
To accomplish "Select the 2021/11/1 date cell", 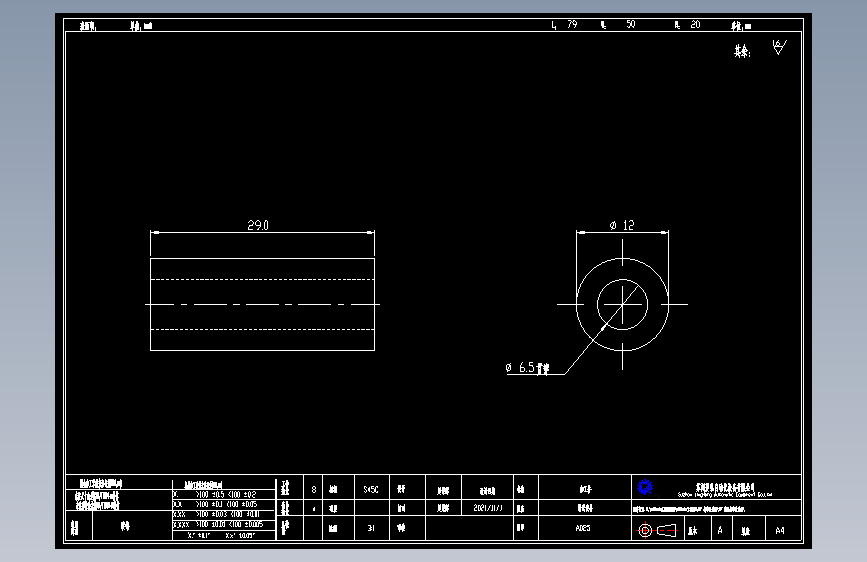I will tap(487, 508).
